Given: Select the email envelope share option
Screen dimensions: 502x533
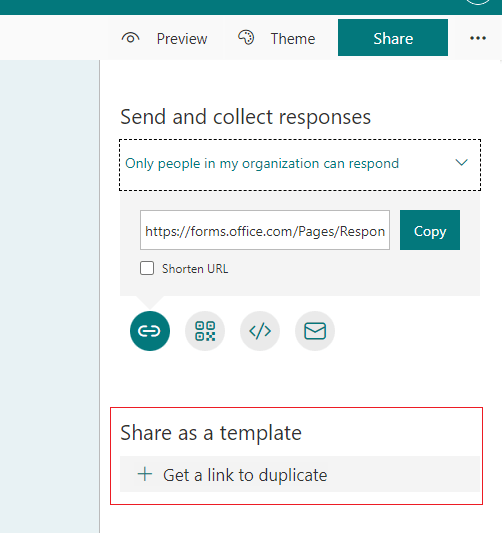Looking at the screenshot, I should coord(315,331).
